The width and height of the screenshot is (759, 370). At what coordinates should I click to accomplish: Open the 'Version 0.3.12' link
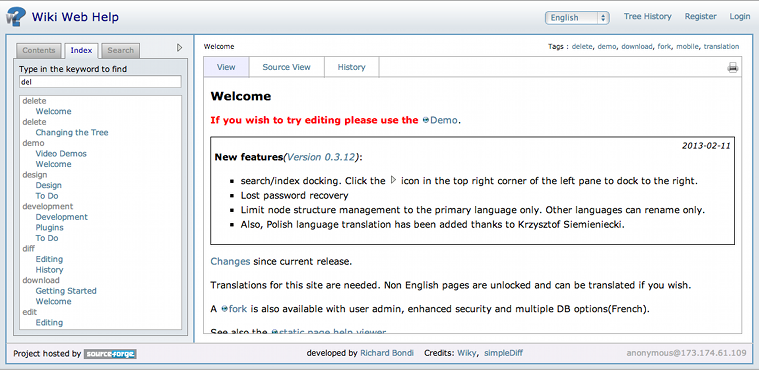321,157
